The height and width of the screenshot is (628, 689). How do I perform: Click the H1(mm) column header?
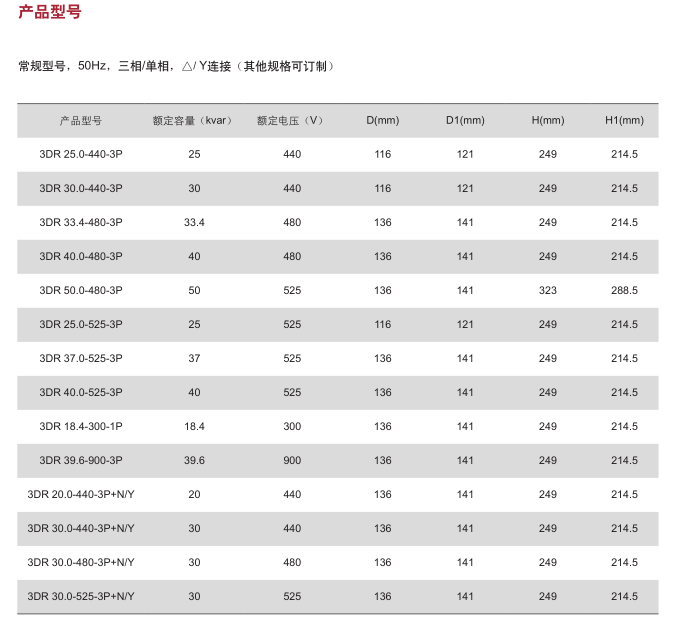625,121
